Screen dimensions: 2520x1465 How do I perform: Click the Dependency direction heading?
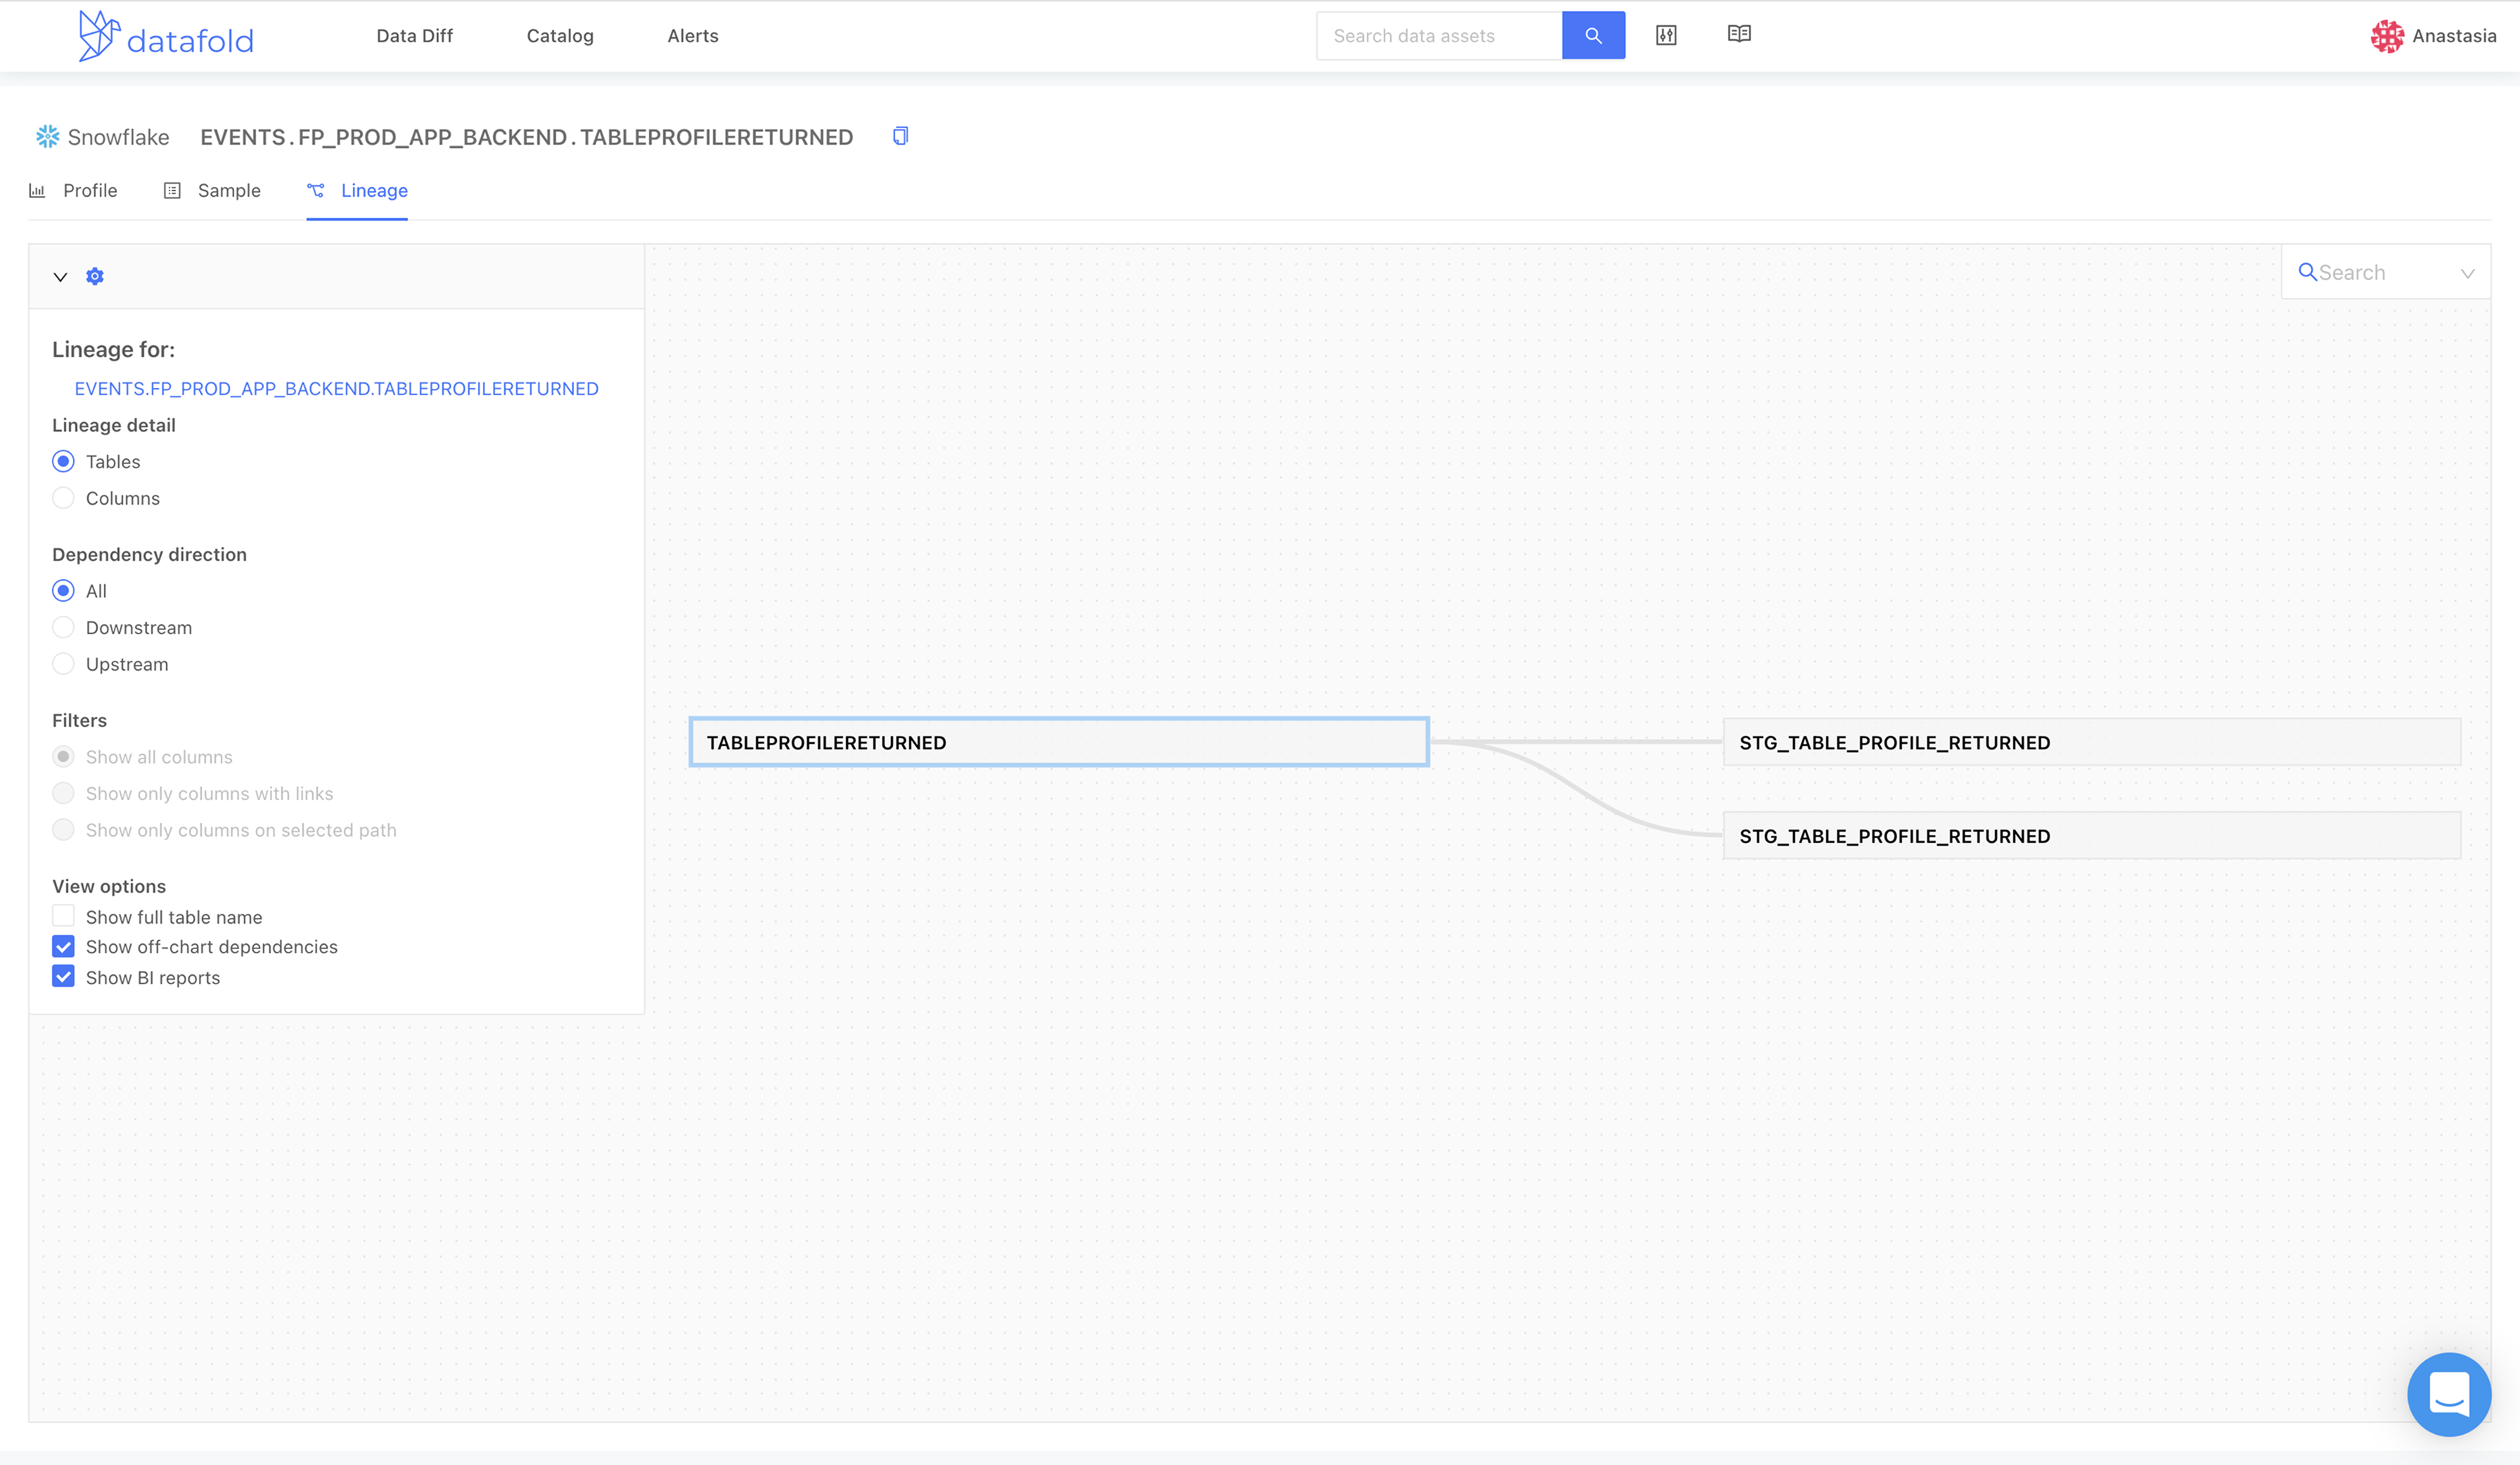(149, 554)
